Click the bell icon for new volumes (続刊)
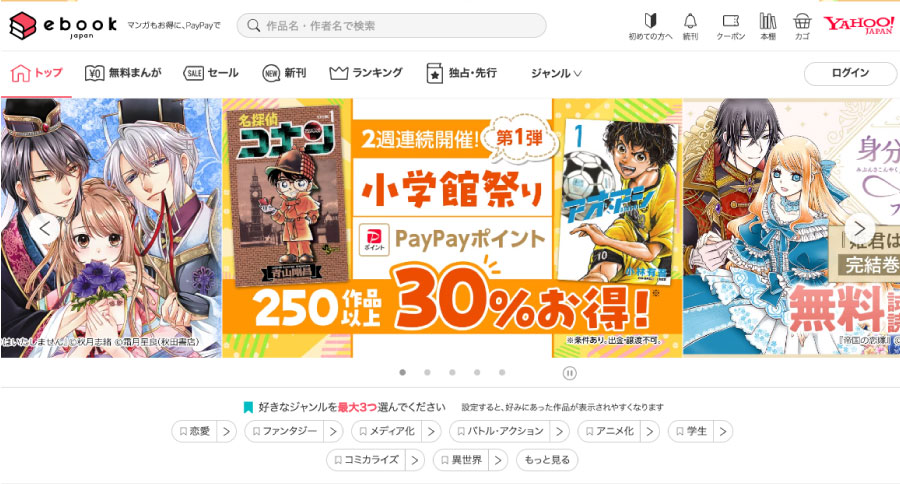This screenshot has height=484, width=900. 690,26
